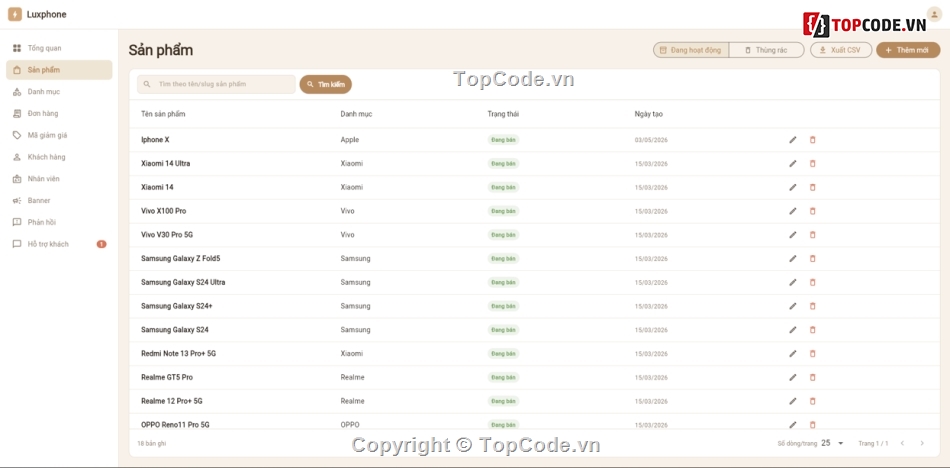Screen dimensions: 950x468
Task: Edit Vivo V30 Pro 5G
Action: tap(792, 235)
